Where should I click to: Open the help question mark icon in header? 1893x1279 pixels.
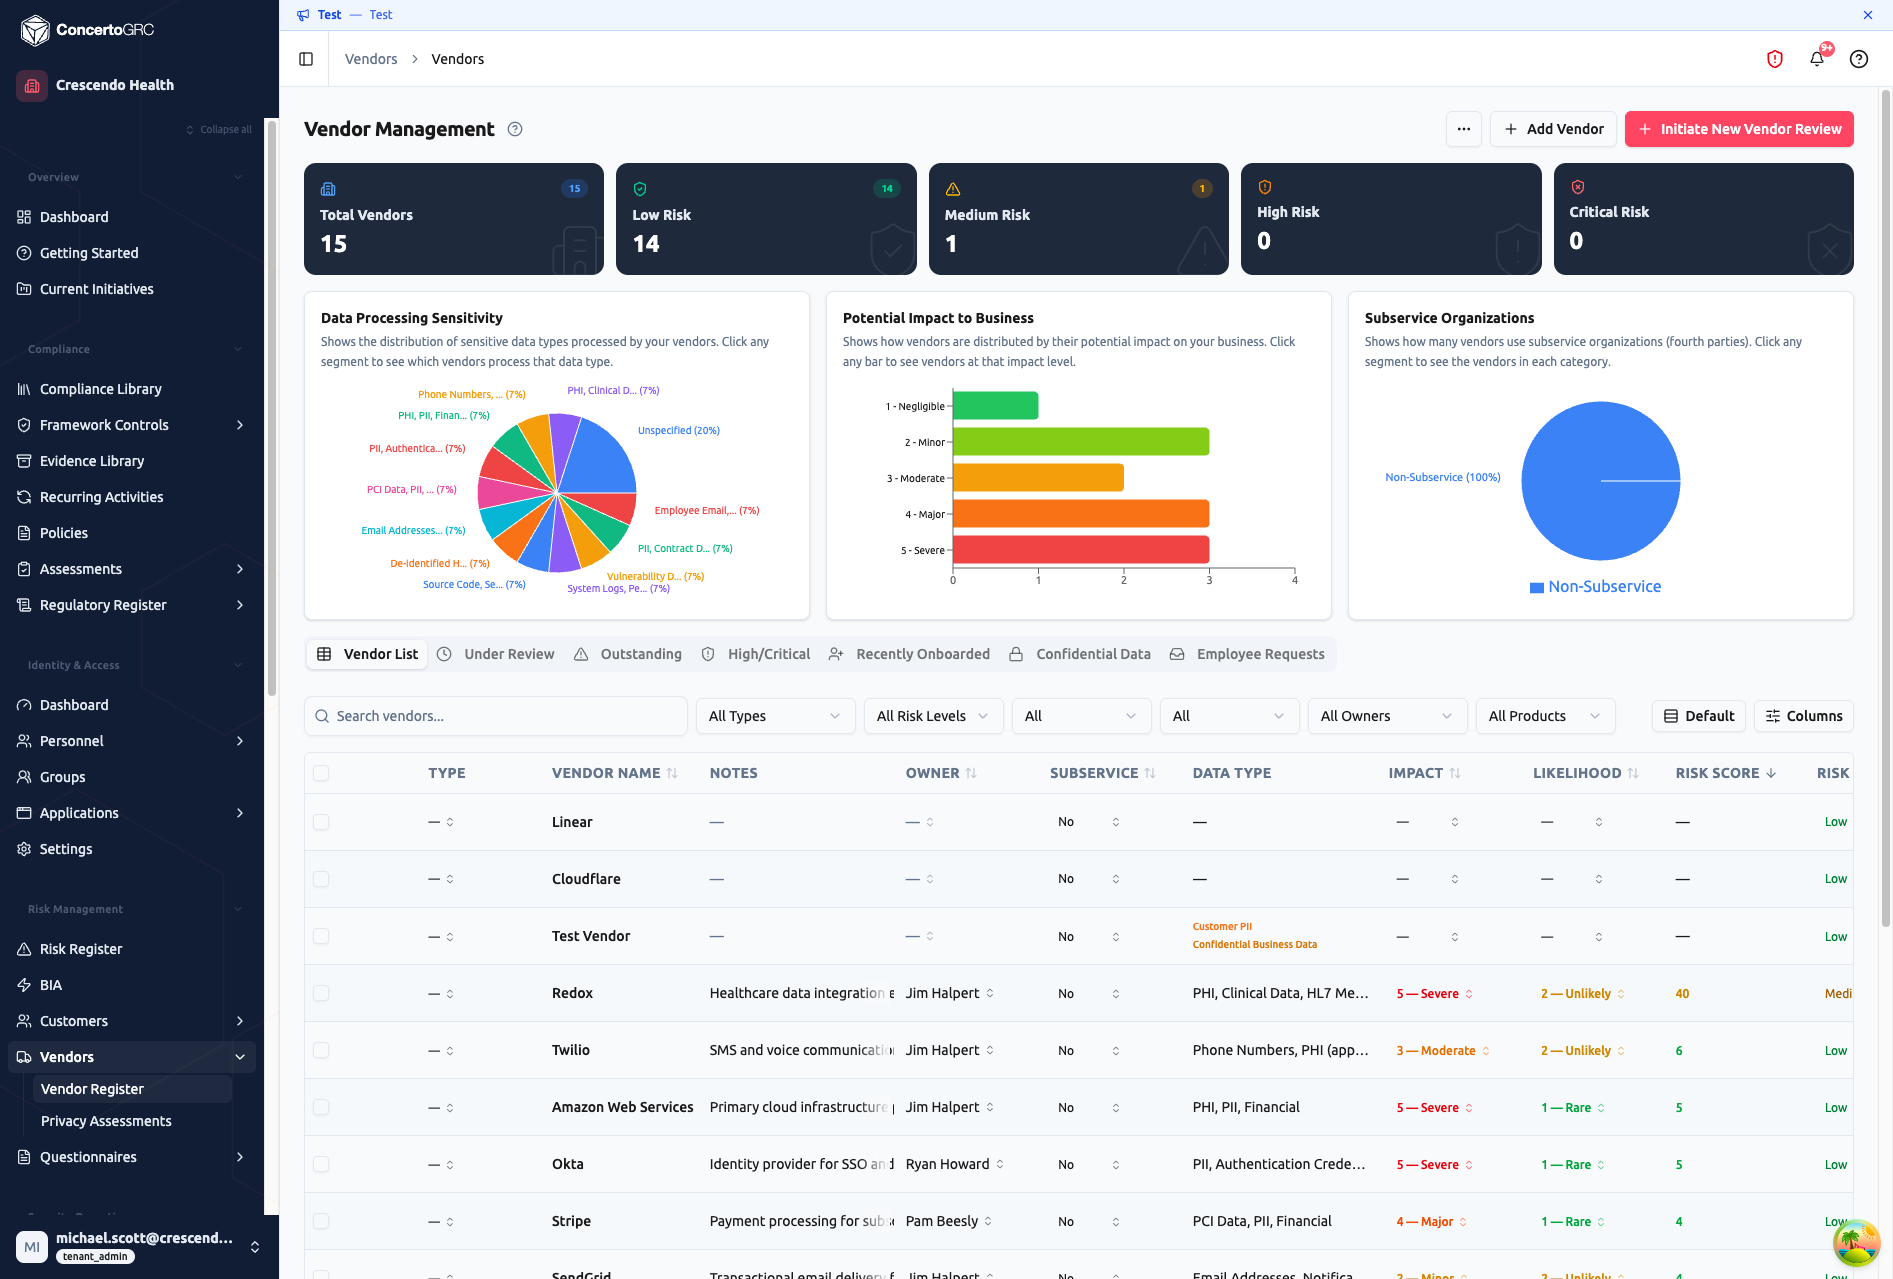1859,59
